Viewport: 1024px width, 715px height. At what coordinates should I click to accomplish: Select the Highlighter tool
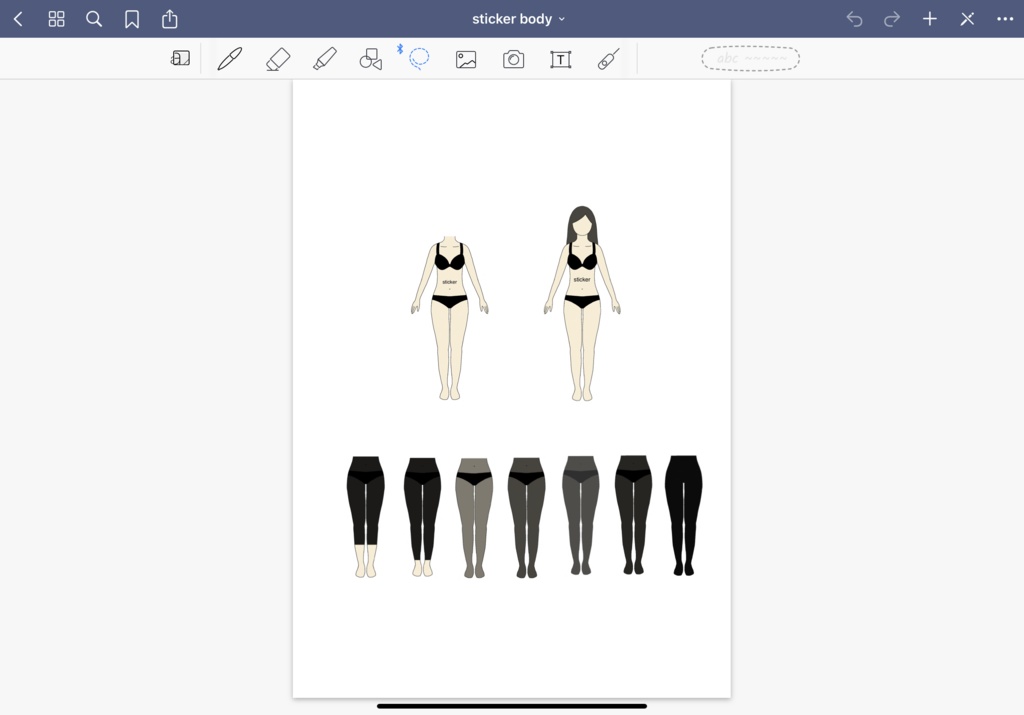click(325, 59)
